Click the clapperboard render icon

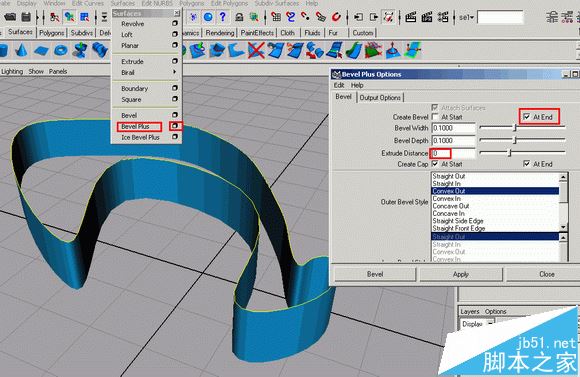[x=411, y=17]
